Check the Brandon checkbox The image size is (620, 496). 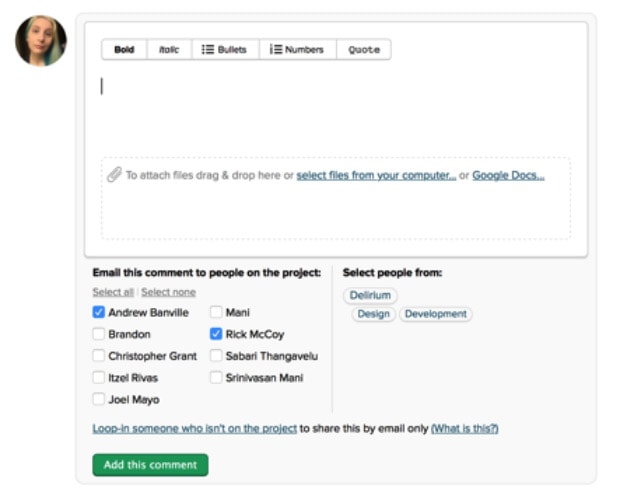[99, 335]
